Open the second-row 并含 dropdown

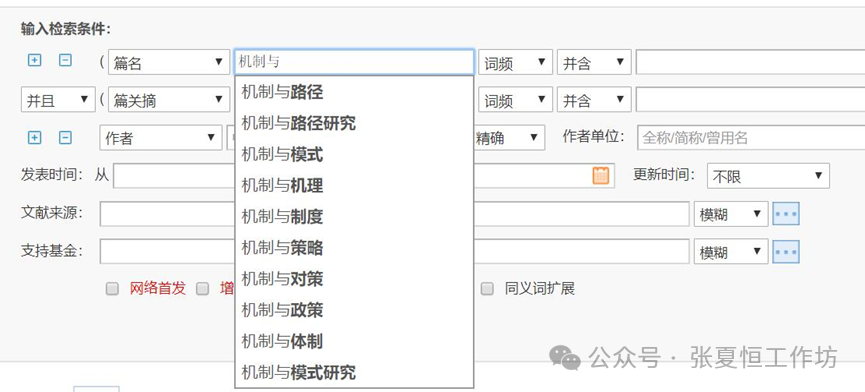(594, 100)
